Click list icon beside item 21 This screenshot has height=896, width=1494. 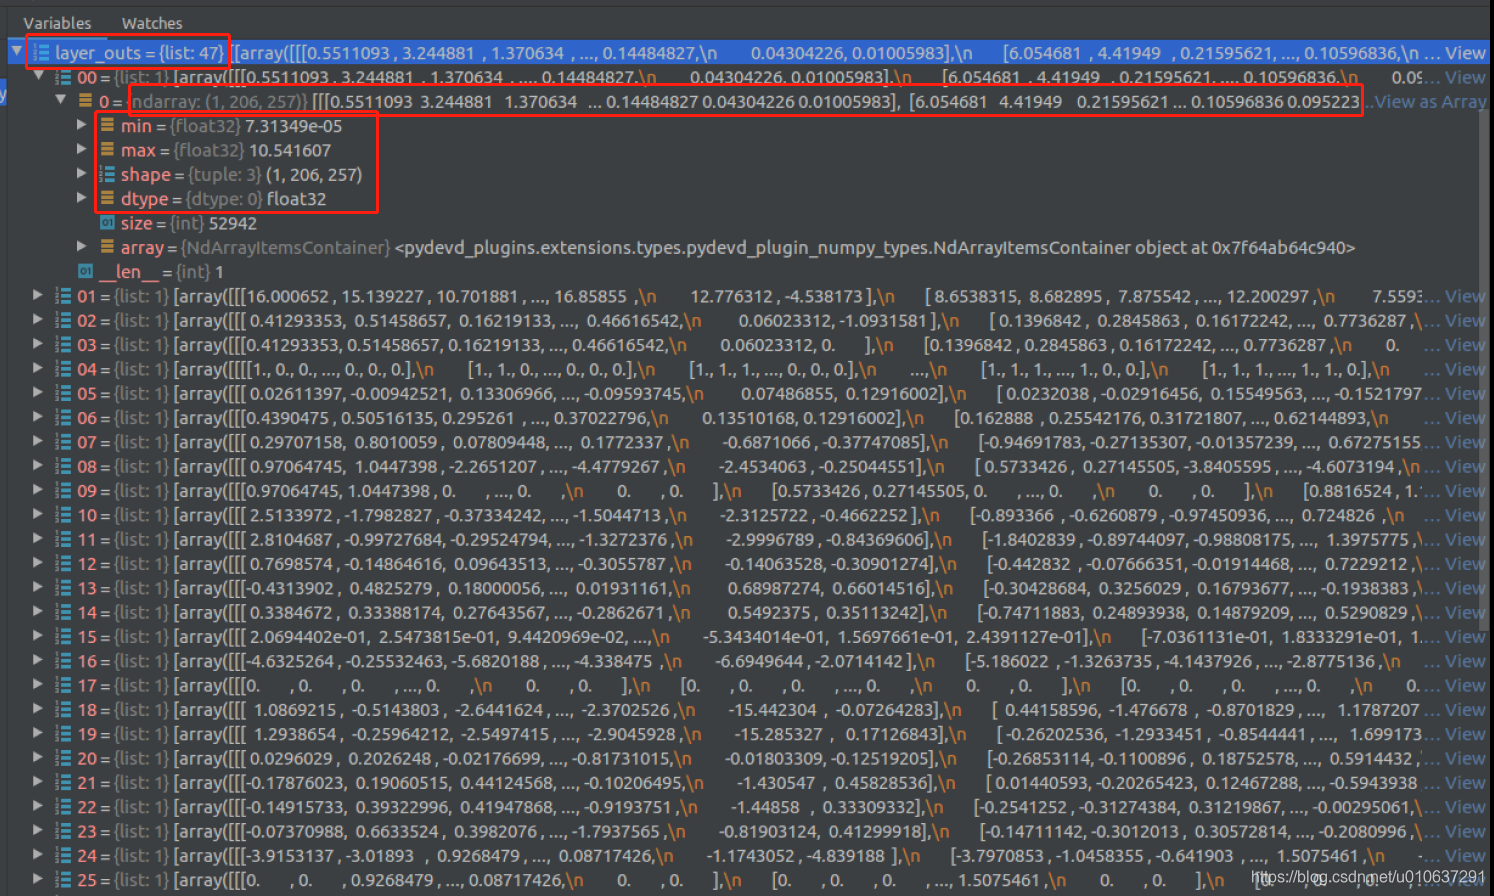[63, 783]
